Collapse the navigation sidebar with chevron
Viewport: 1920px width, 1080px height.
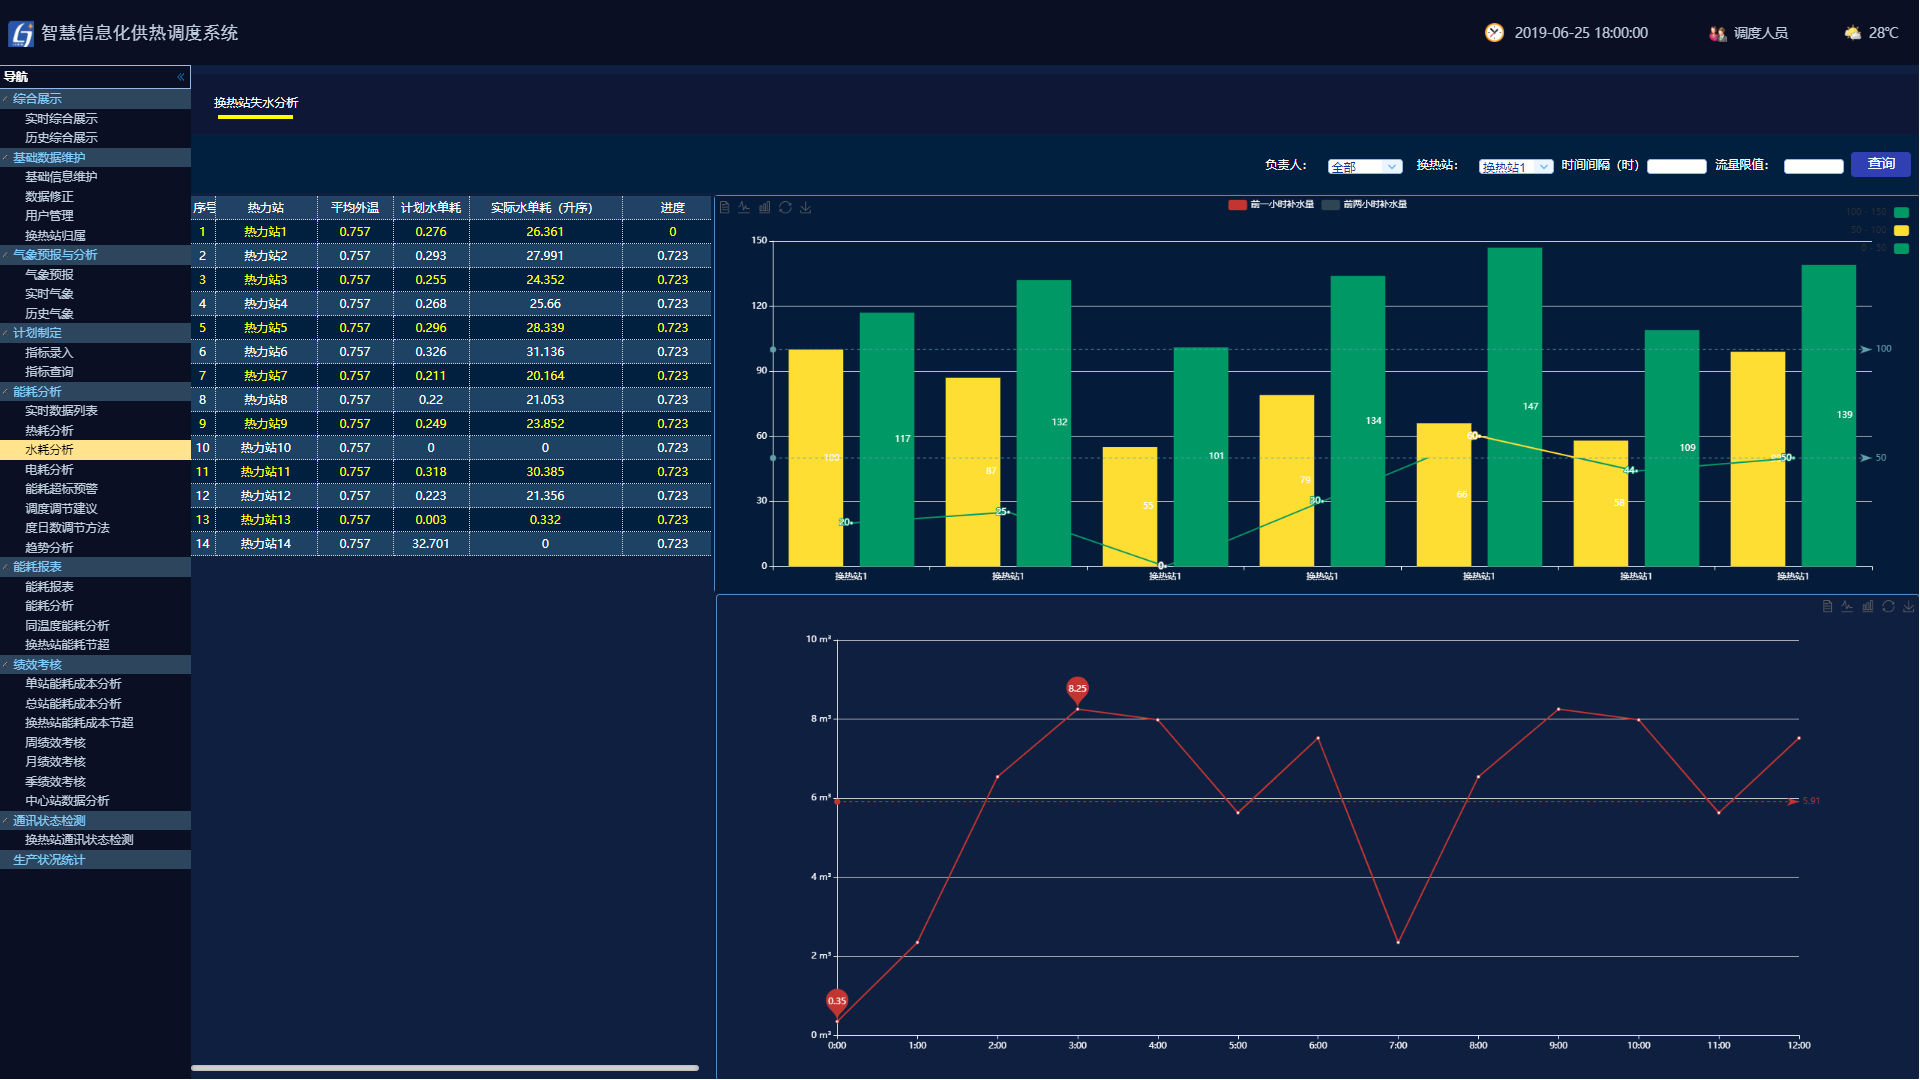181,77
